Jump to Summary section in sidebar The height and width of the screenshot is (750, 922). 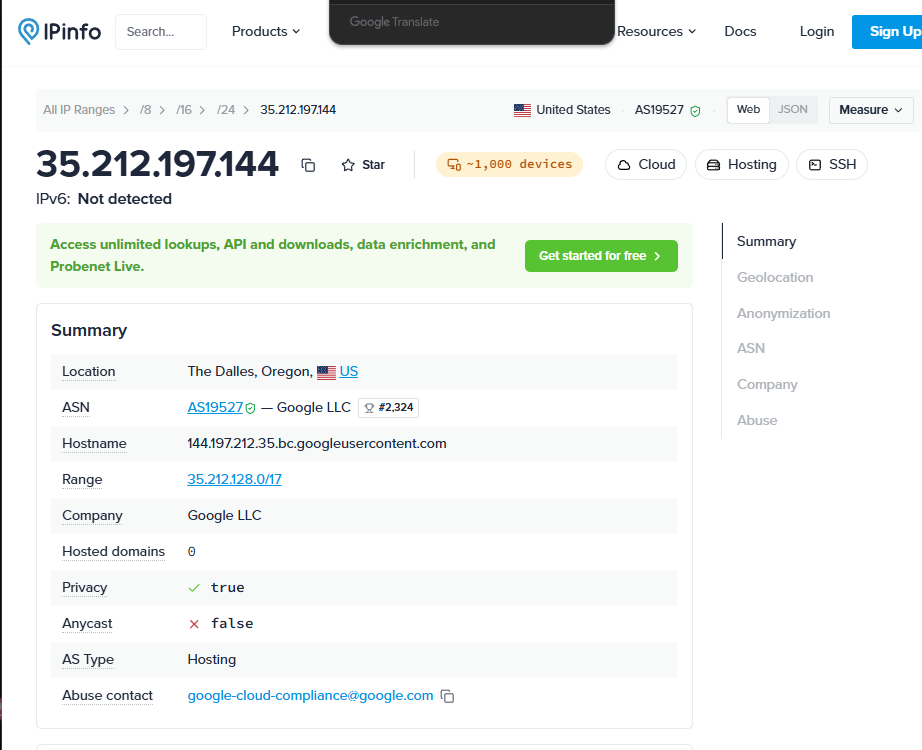click(x=766, y=242)
